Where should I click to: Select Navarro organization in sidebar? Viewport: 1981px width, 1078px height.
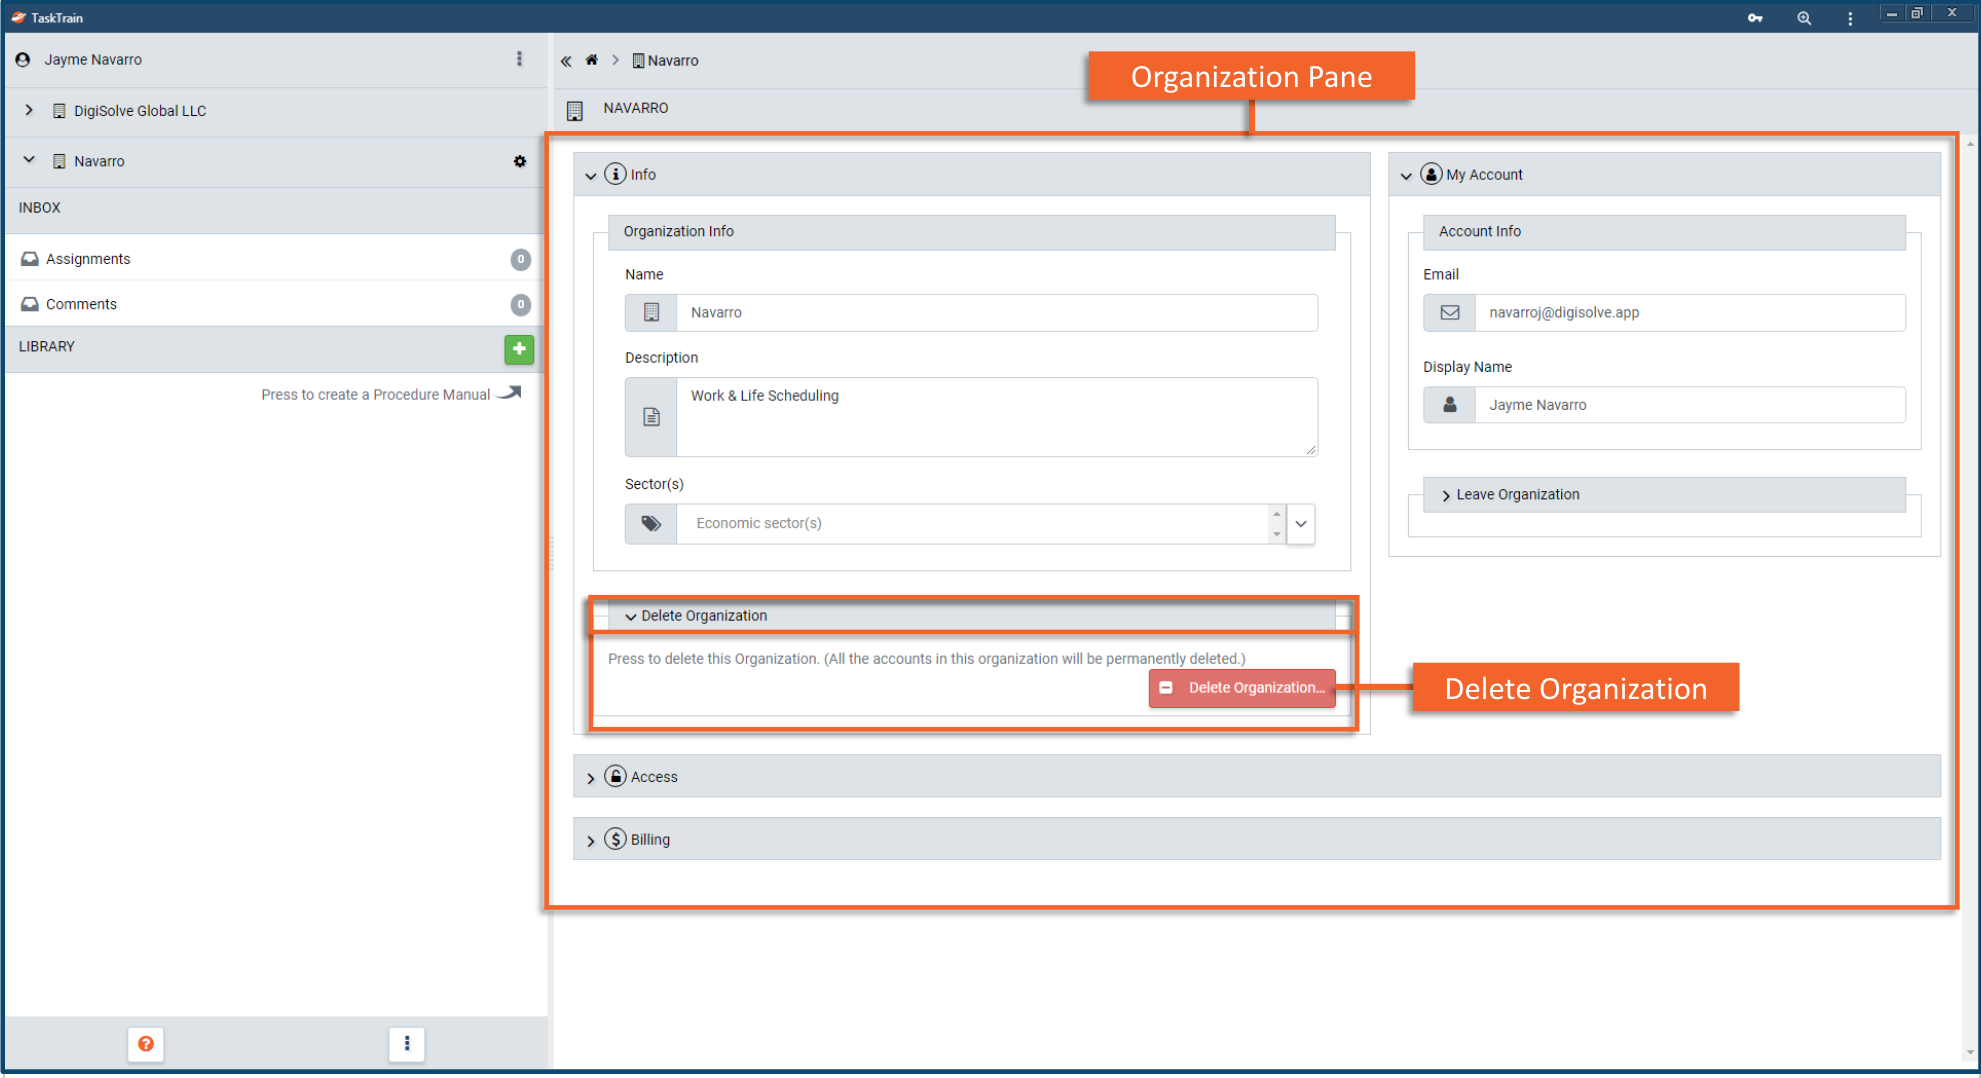point(99,161)
